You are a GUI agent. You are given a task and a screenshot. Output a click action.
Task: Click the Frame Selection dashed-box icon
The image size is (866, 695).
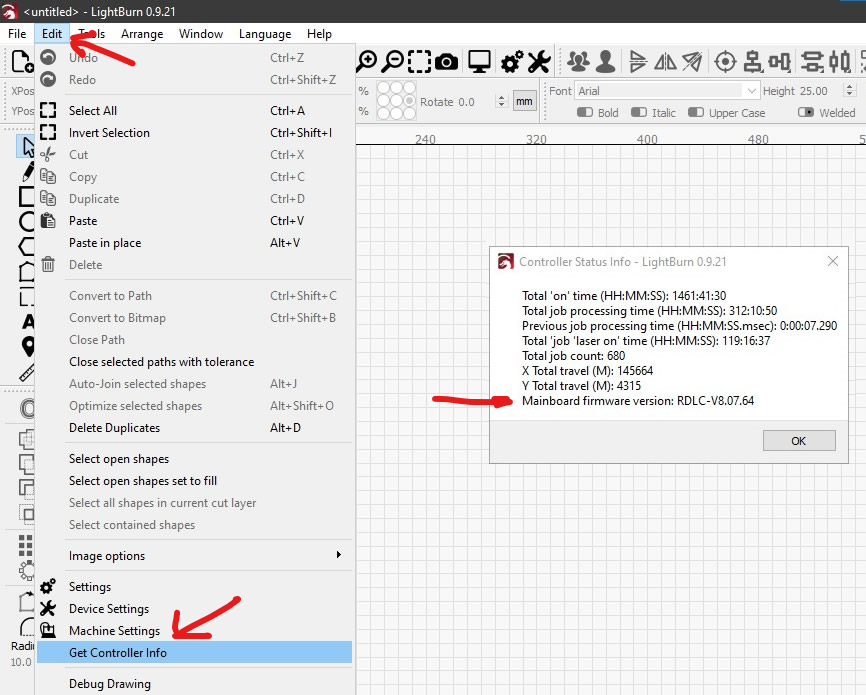[x=419, y=61]
